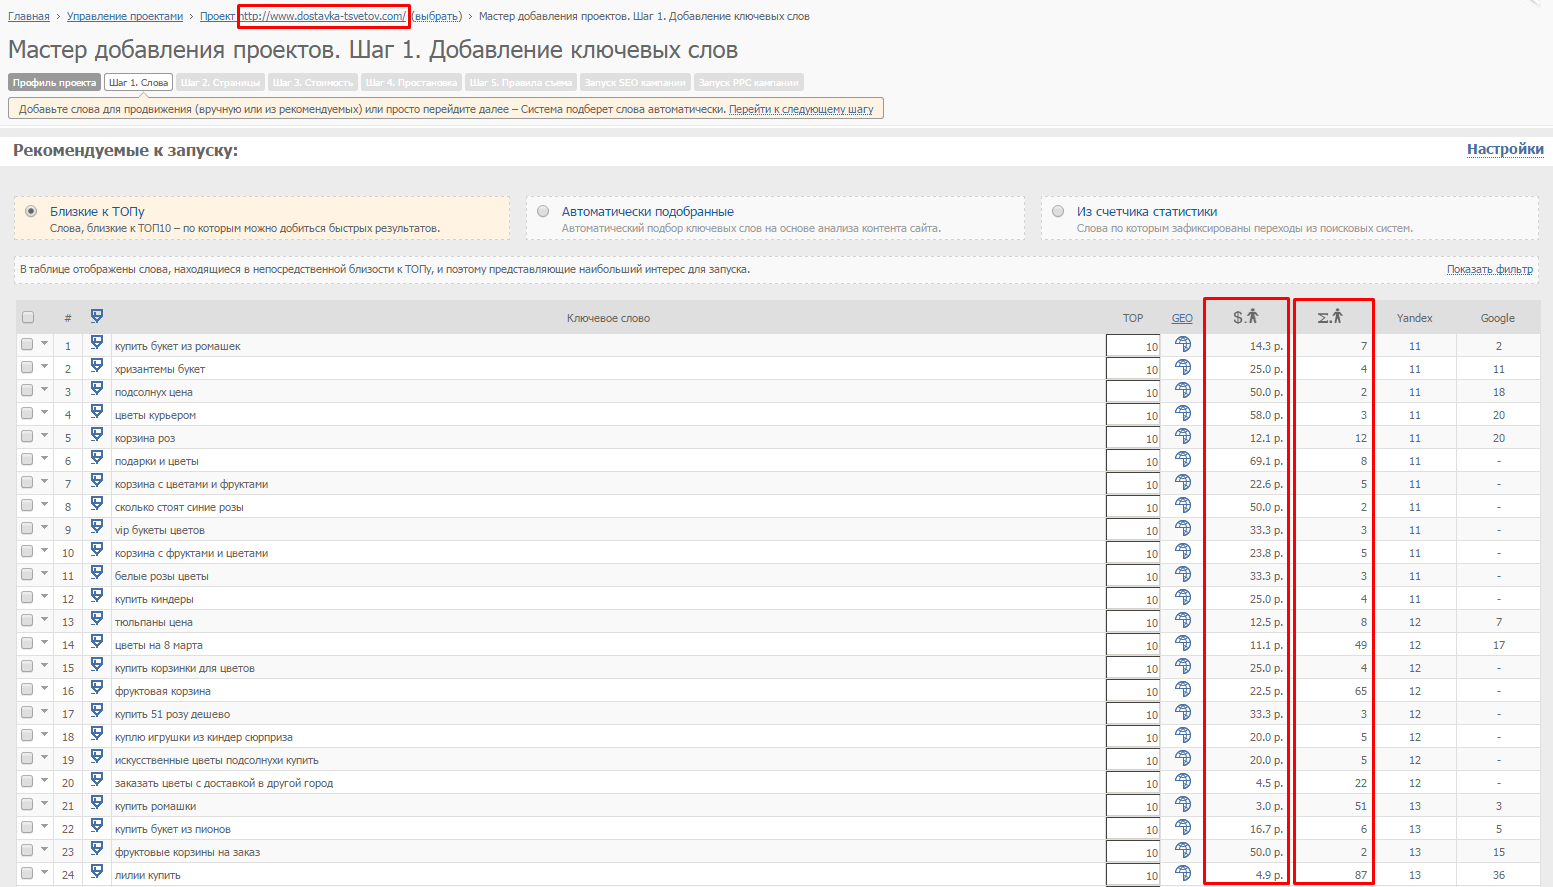Screen dimensions: 1553x887
Task: Click keyword text 'искусственные цветы подсолнухи купить'
Action: click(216, 760)
